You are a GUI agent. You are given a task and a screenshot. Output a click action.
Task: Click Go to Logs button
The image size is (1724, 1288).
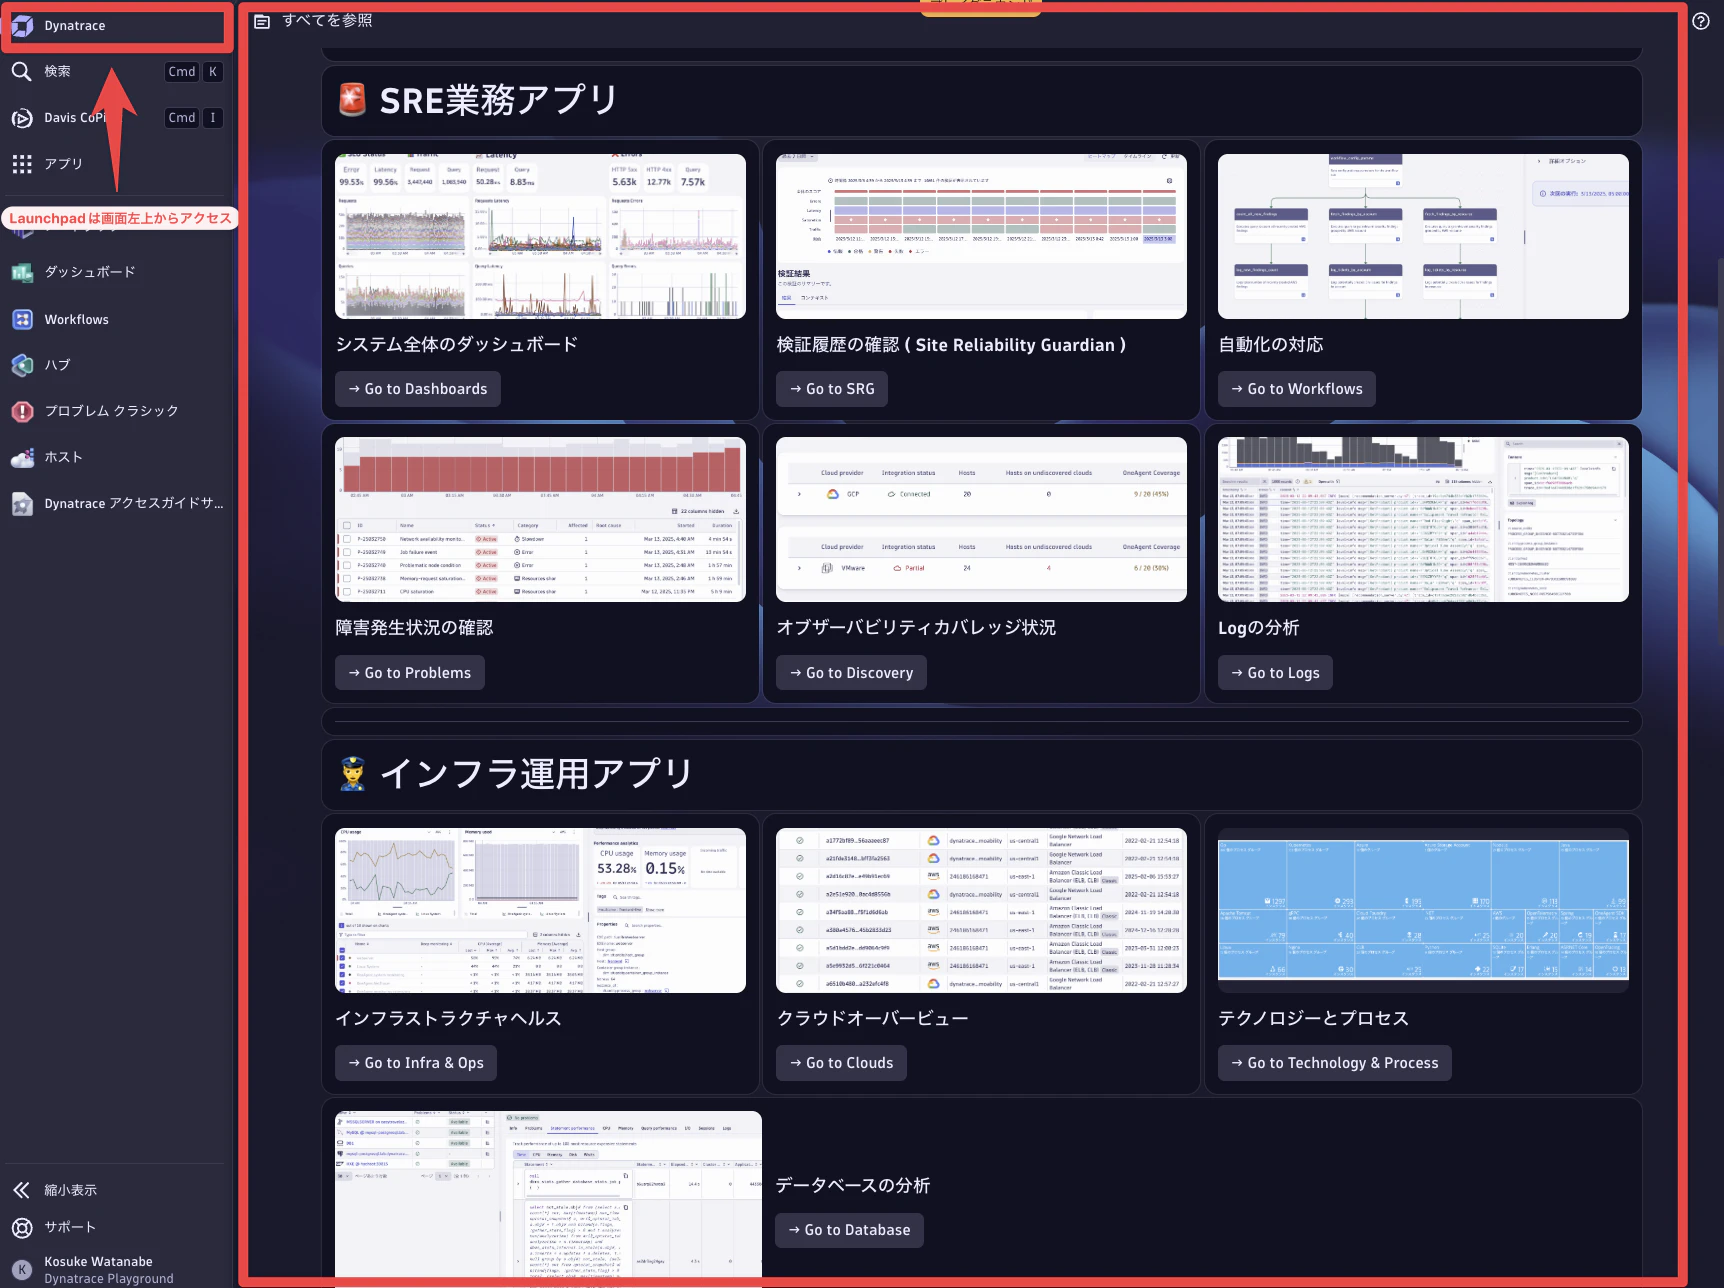tap(1275, 673)
